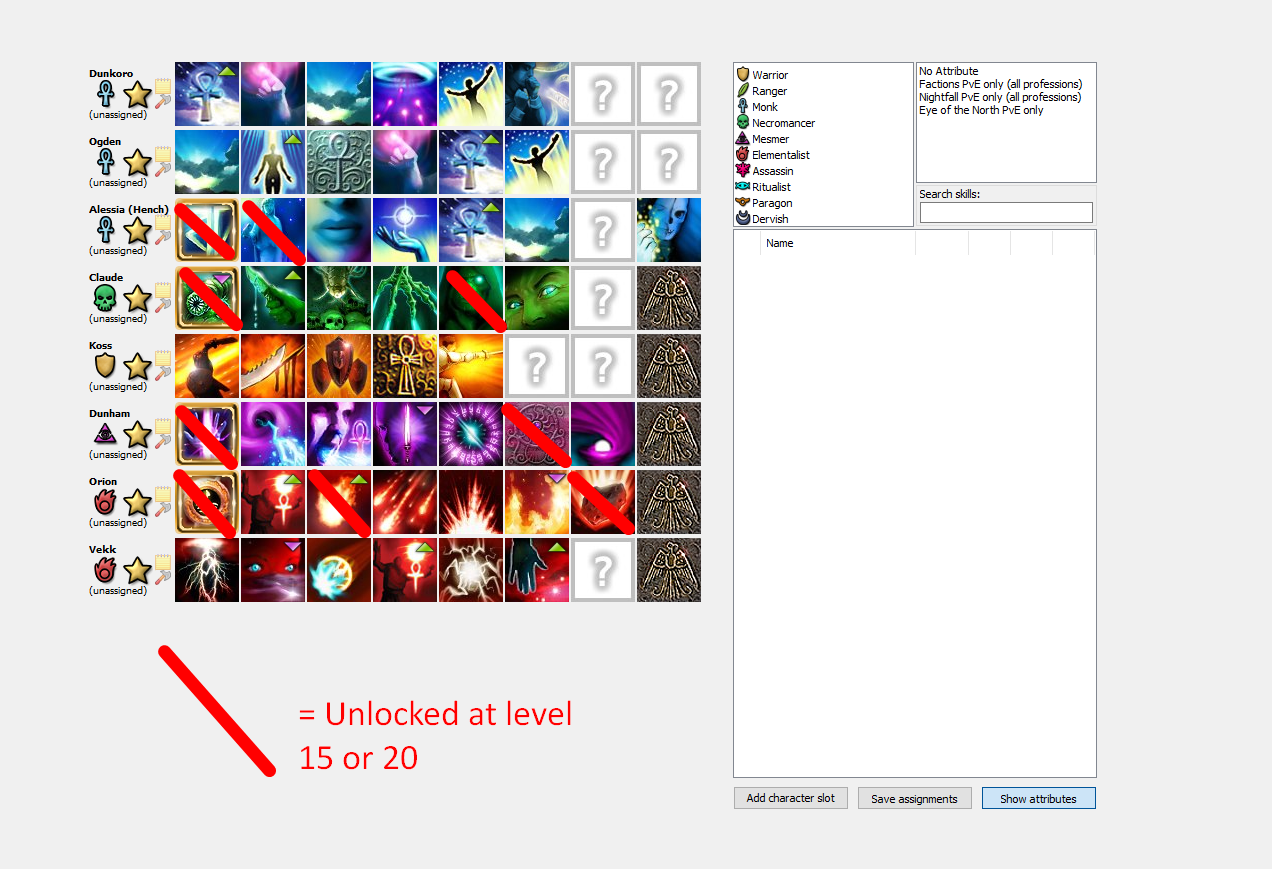Select the rune circle skill in Dunham's row
The image size is (1272, 869).
tap(471, 434)
